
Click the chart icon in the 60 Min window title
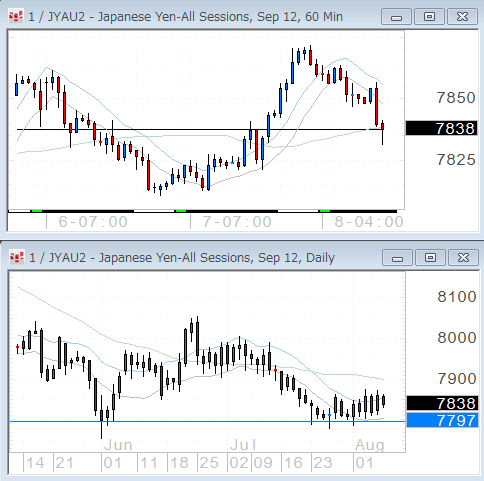[16, 17]
